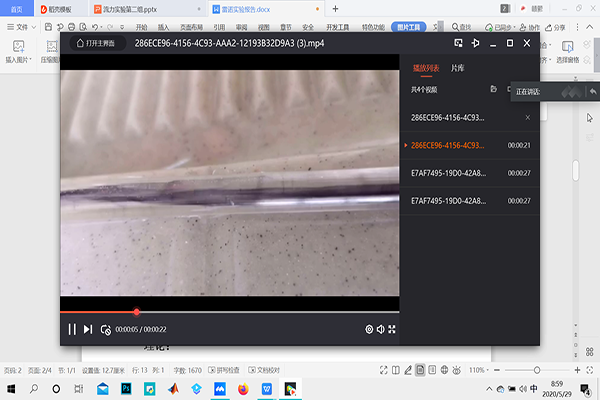The image size is (600, 400).
Task: Open player settings gear icon
Action: click(x=369, y=329)
